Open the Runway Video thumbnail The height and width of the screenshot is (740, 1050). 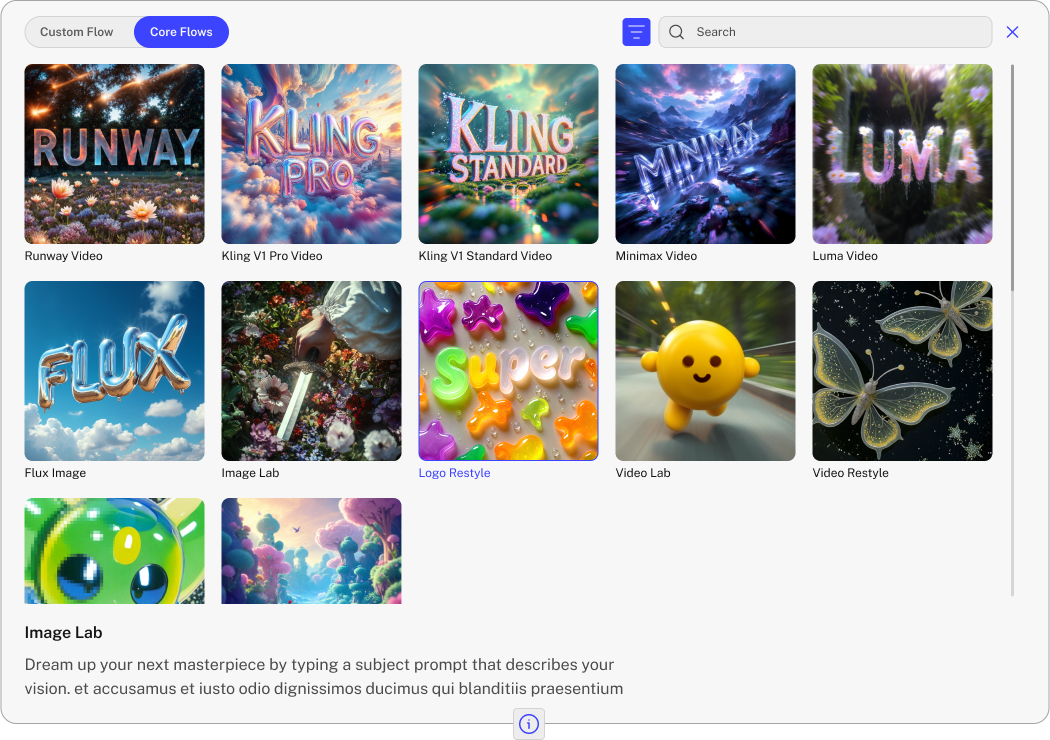tap(115, 154)
